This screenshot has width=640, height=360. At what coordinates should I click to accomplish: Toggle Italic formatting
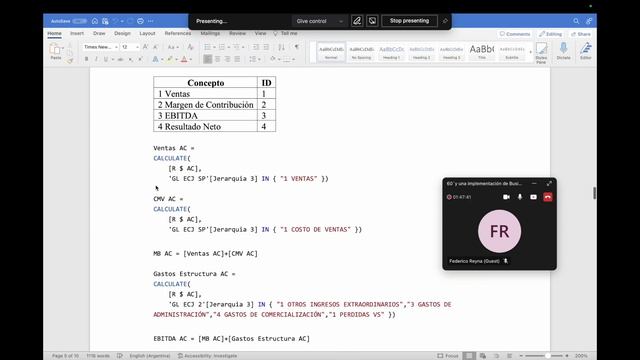[x=96, y=59]
